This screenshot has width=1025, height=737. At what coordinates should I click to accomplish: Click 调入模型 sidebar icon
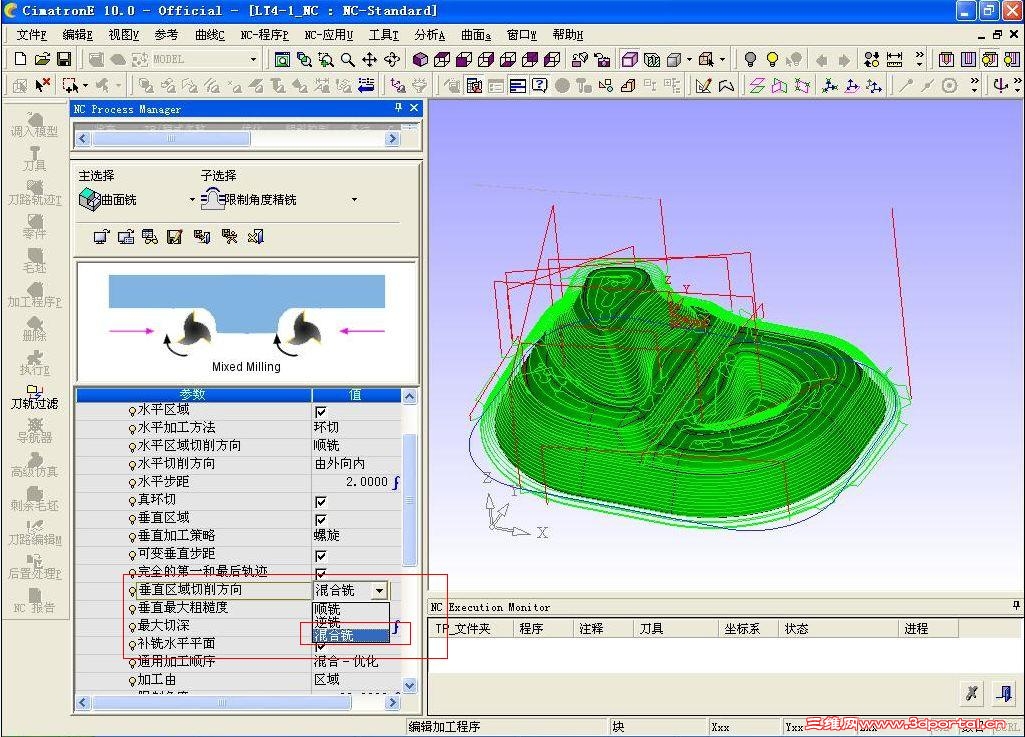pos(35,124)
